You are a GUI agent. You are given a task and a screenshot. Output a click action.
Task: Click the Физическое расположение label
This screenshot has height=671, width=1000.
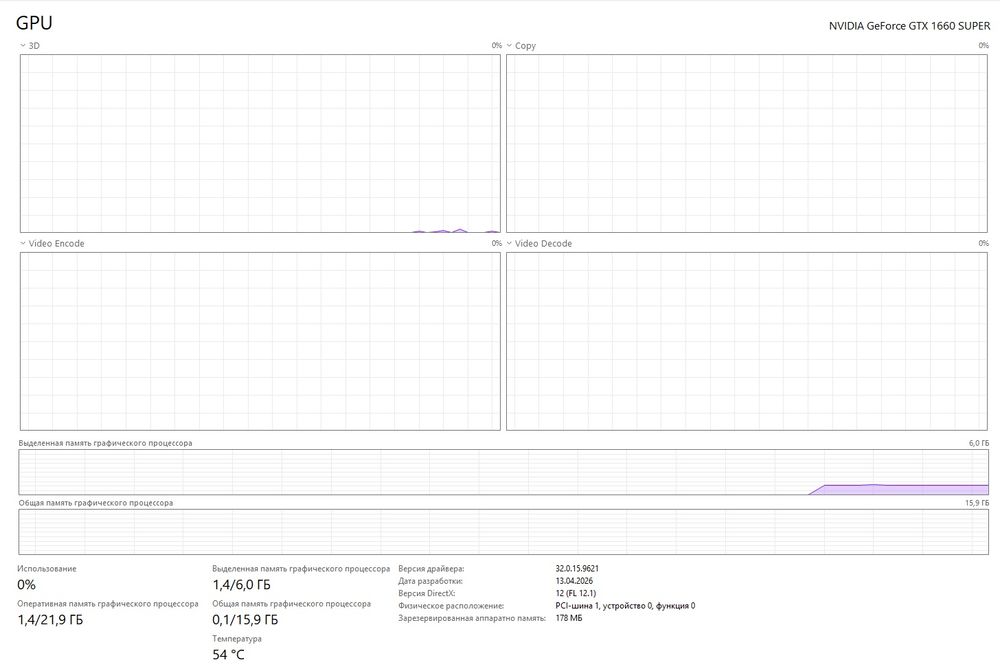pyautogui.click(x=451, y=606)
